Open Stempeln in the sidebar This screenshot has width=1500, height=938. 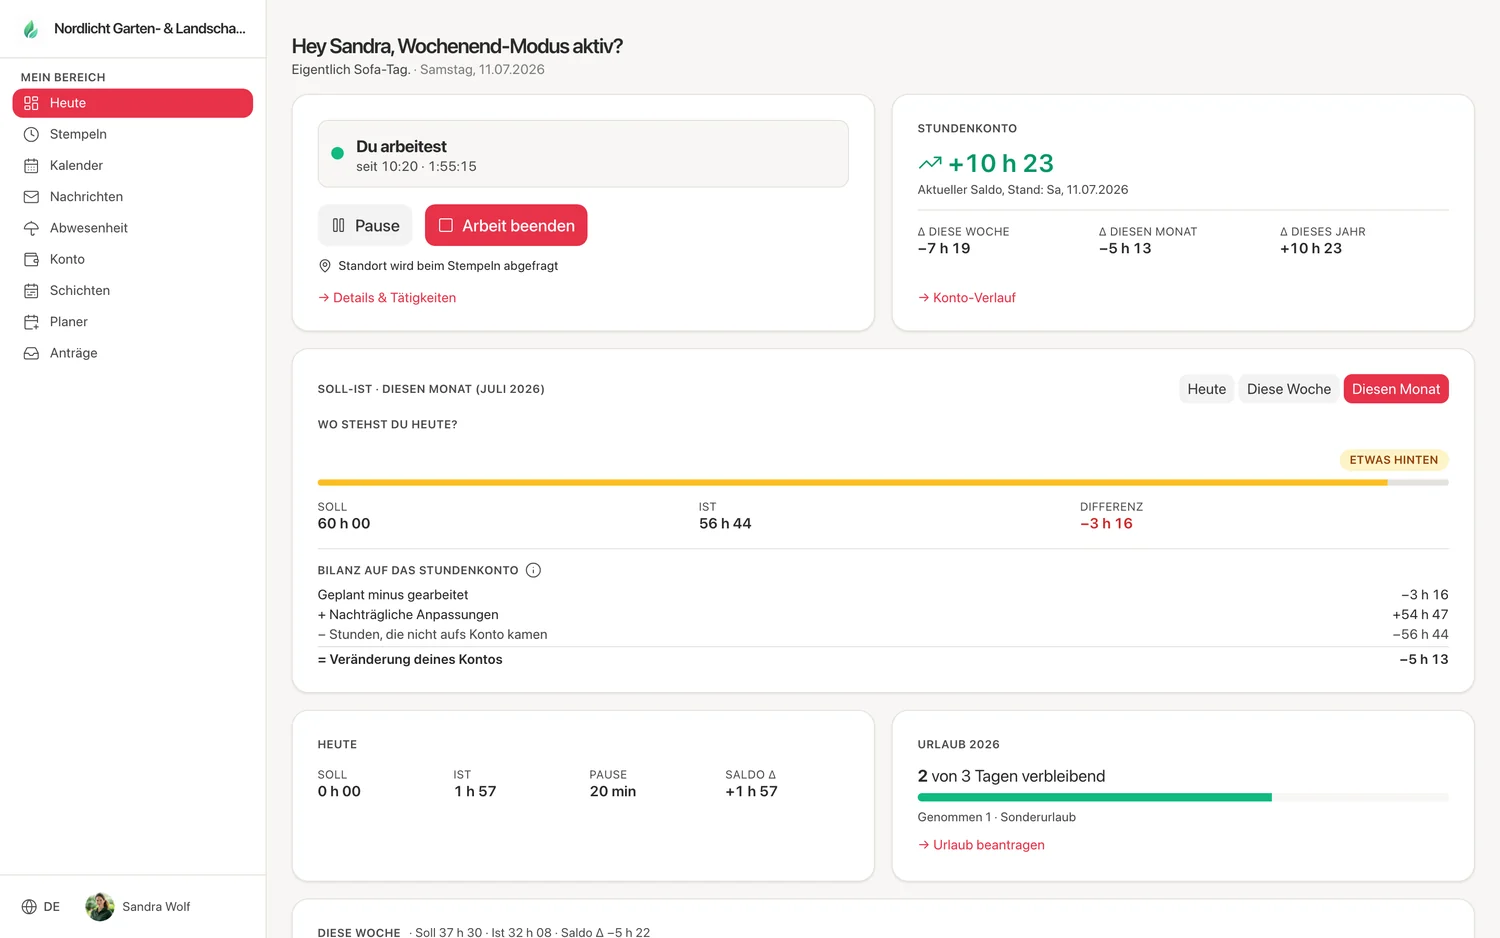point(132,134)
